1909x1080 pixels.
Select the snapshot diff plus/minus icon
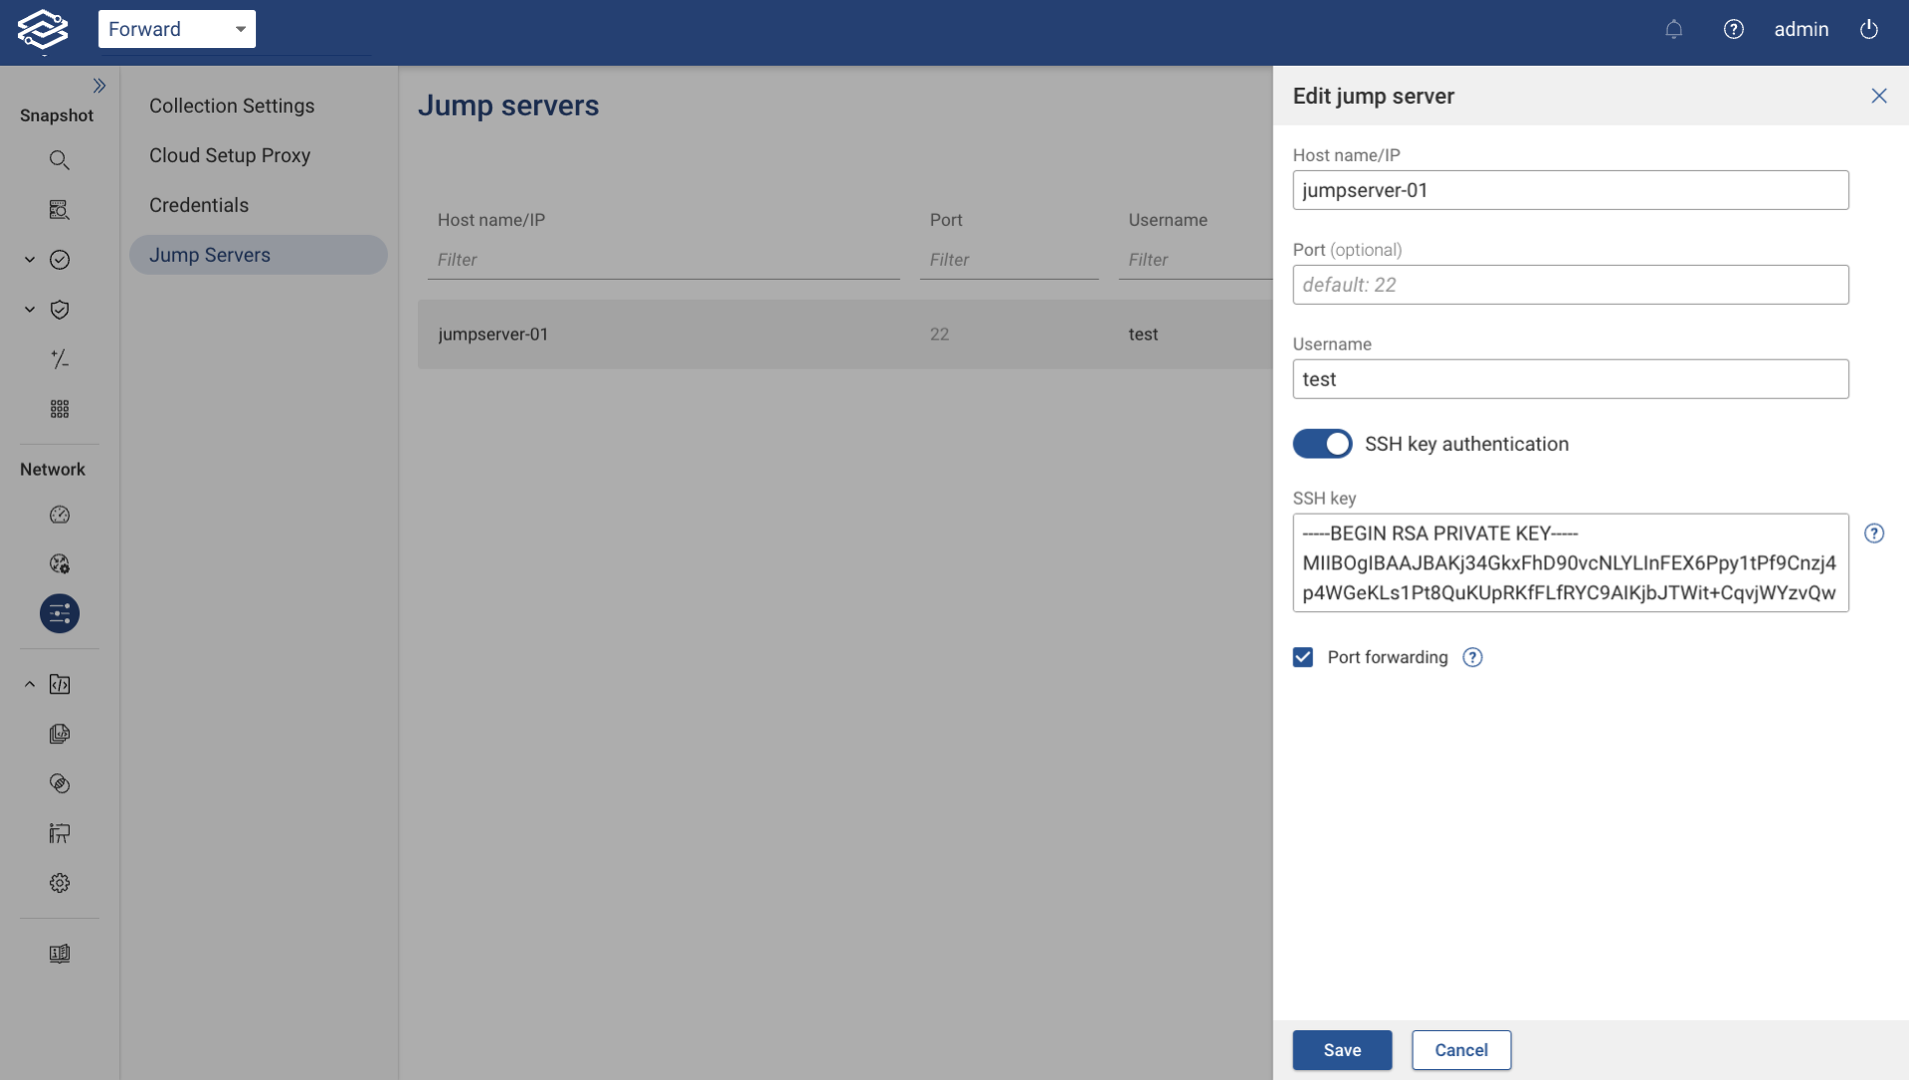tap(59, 359)
